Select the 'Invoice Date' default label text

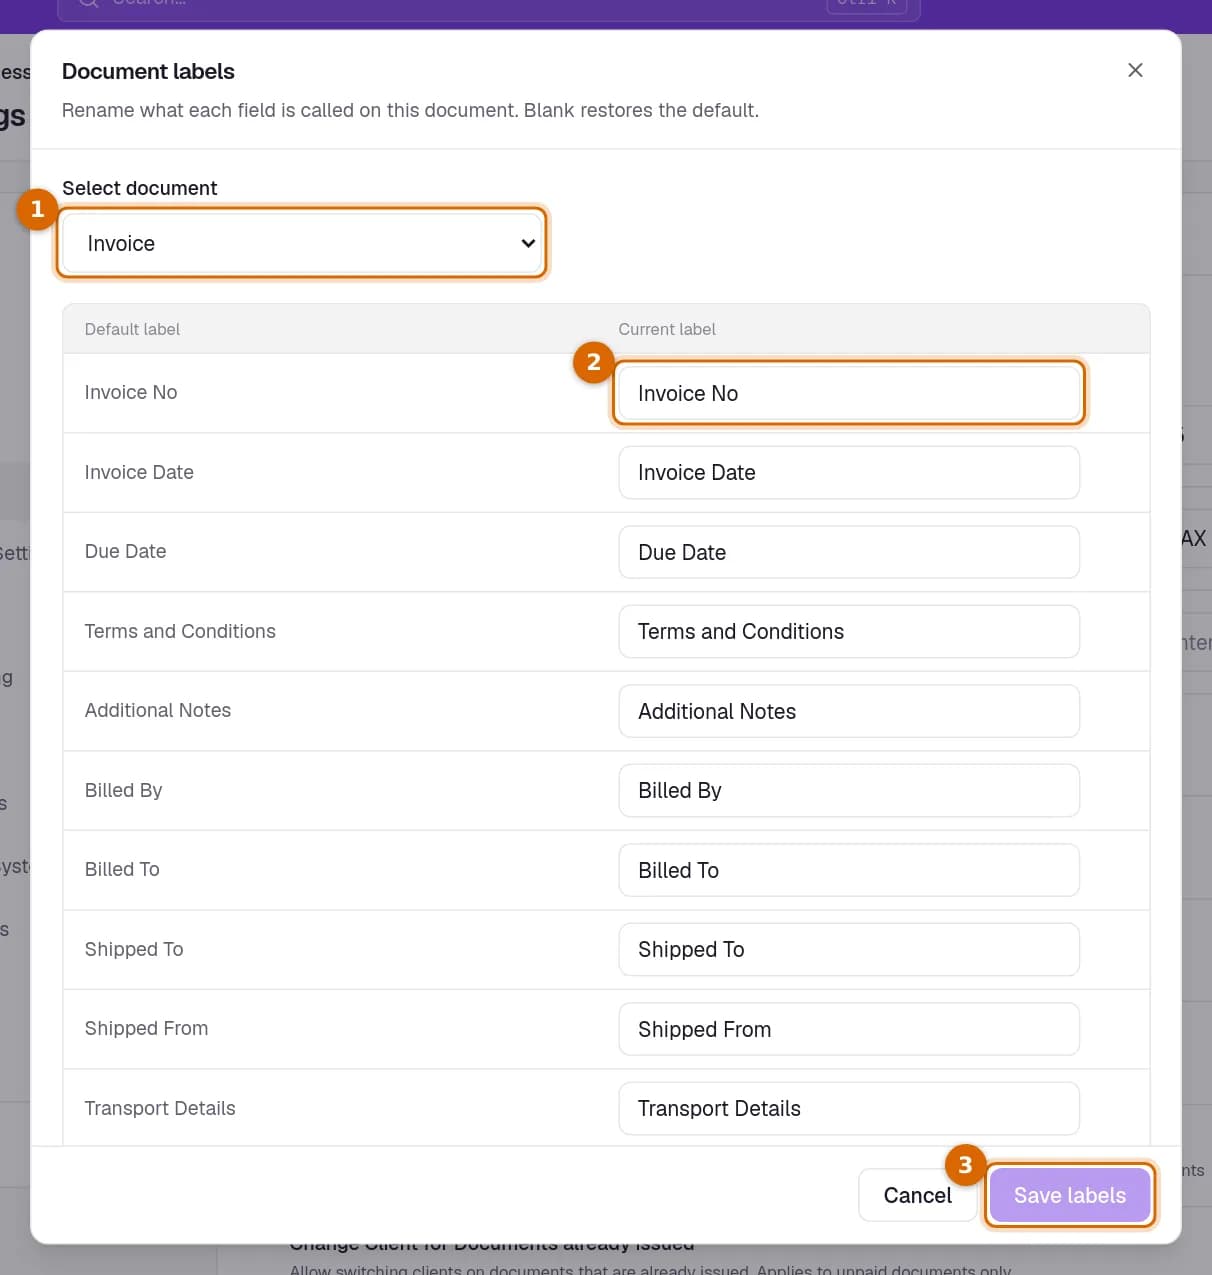pyautogui.click(x=139, y=472)
